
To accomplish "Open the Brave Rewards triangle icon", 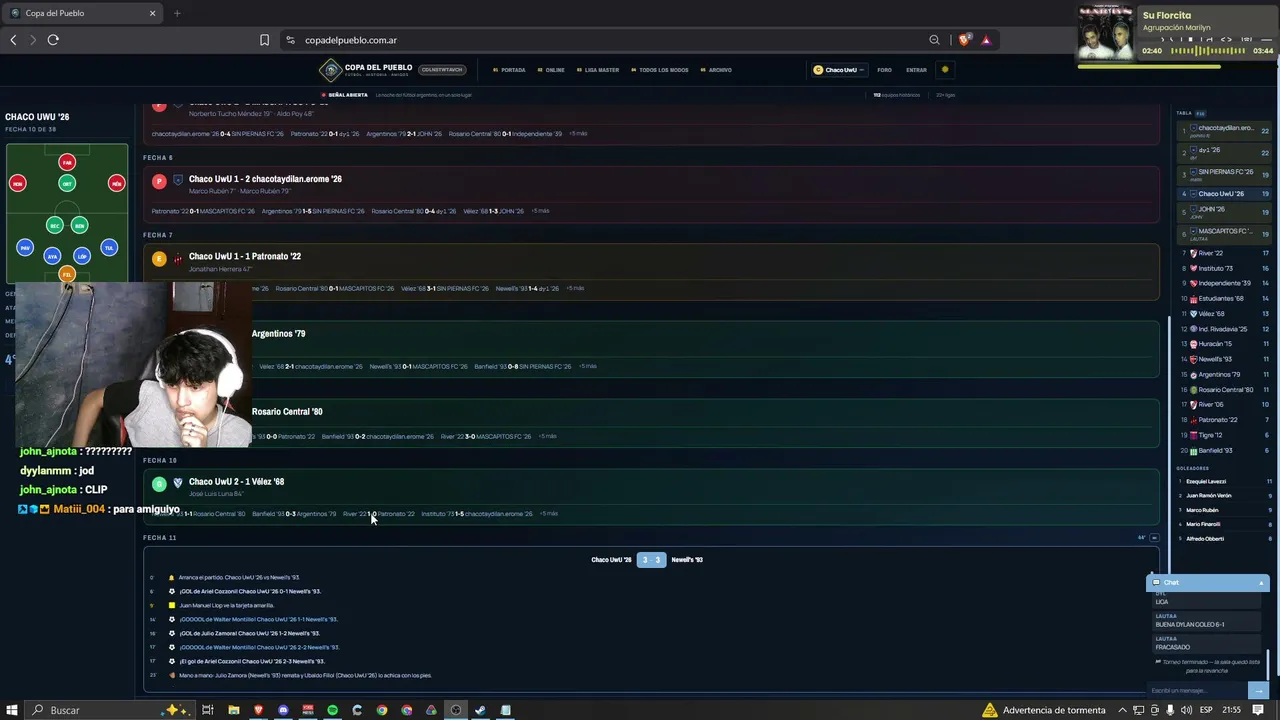I will (x=986, y=40).
